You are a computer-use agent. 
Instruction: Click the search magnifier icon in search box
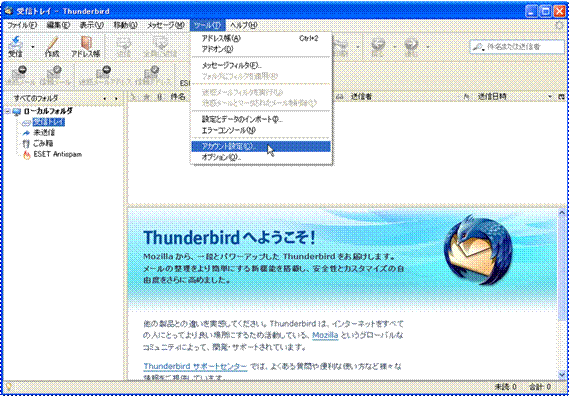[478, 47]
